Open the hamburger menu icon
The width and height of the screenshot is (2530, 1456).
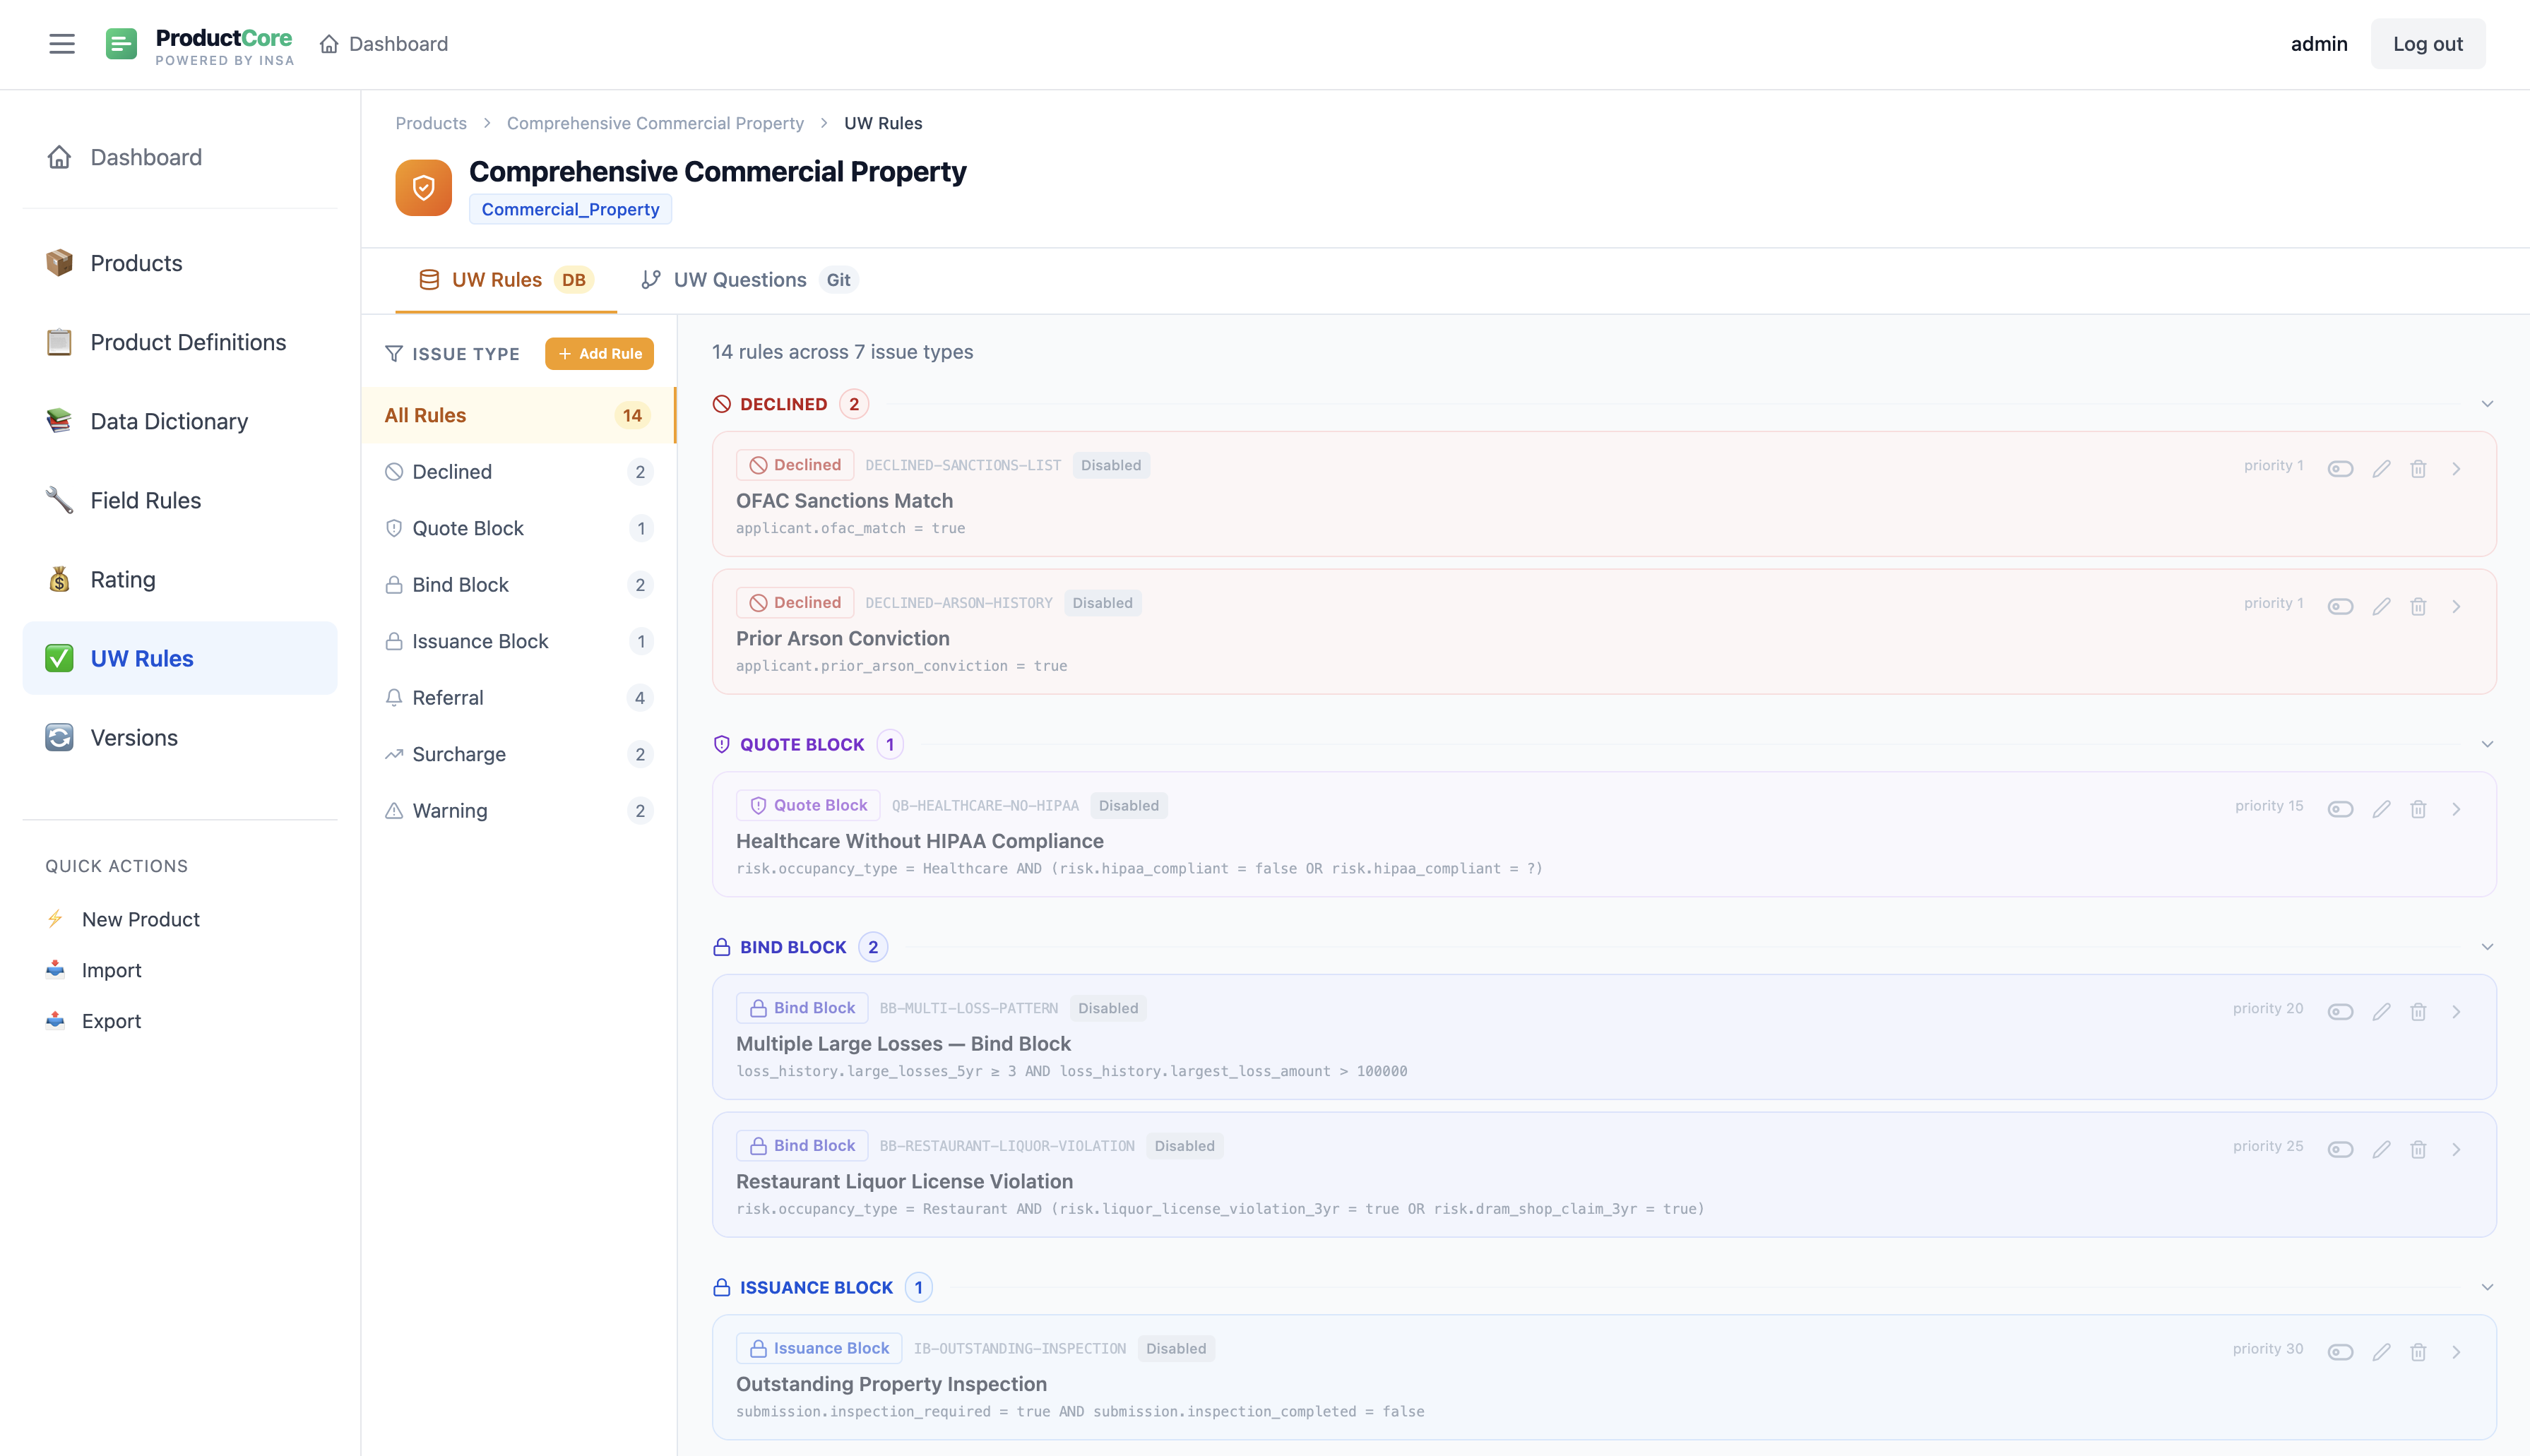click(62, 44)
